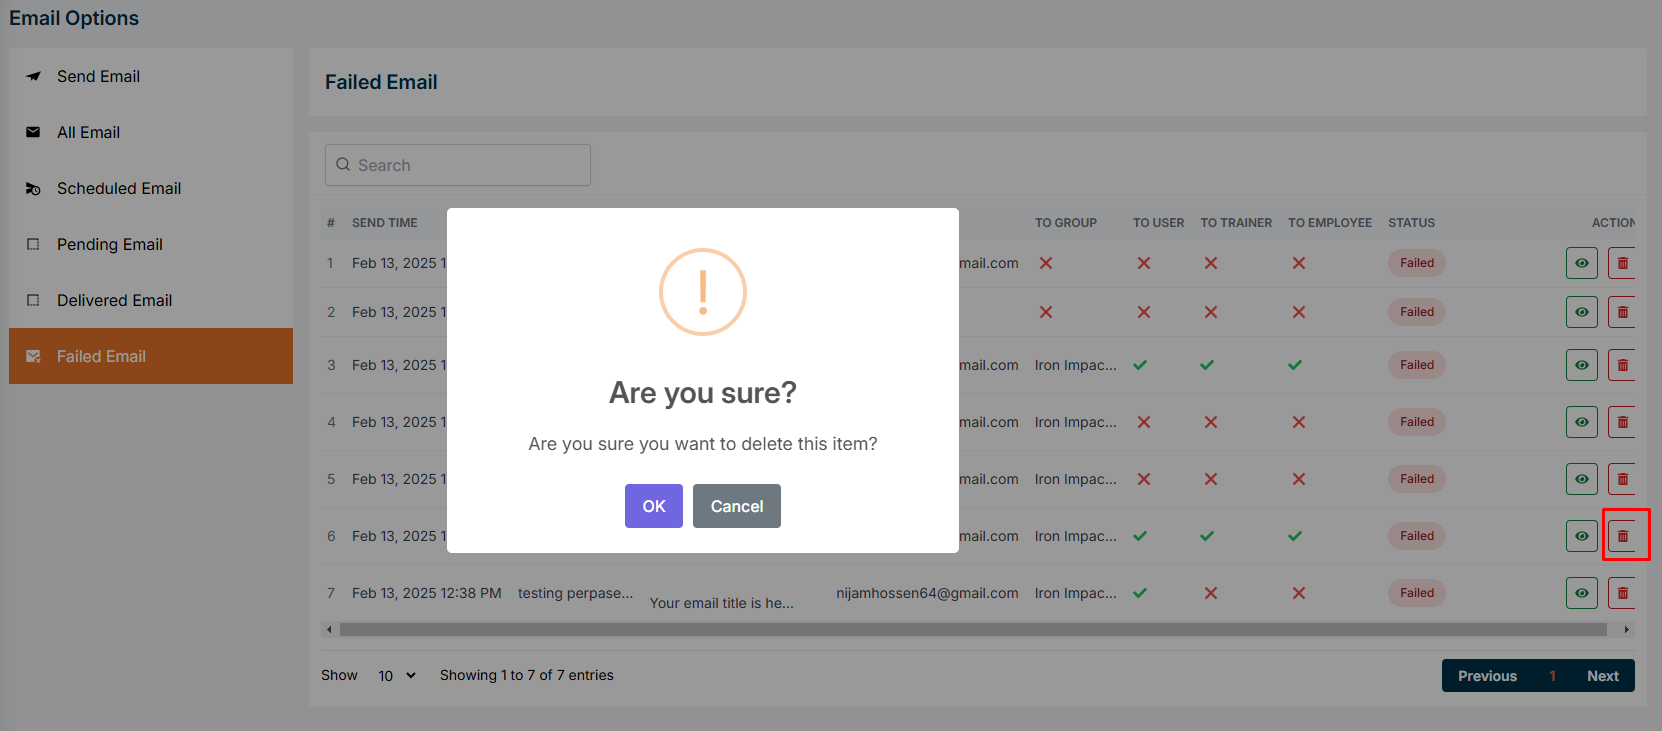Screen dimensions: 1662x731
Task: Click the search magnifier icon
Action: tap(343, 165)
